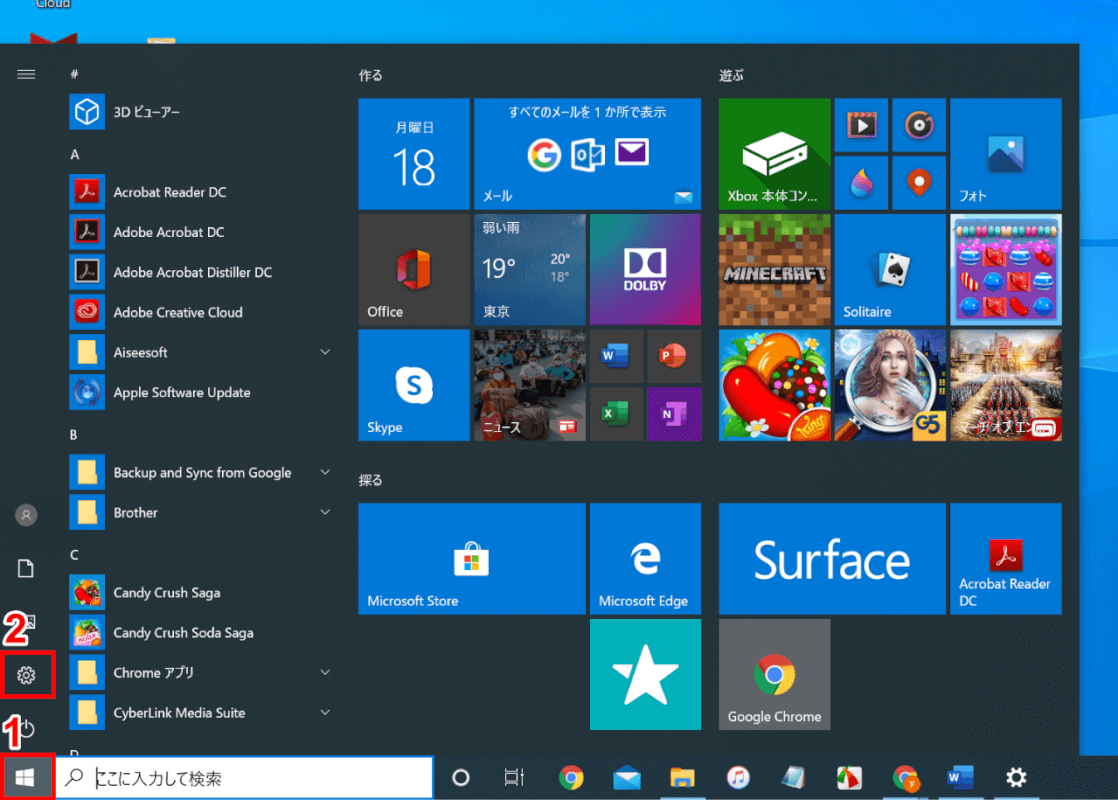Launch the Skype tile
The height and width of the screenshot is (800, 1118).
click(414, 385)
